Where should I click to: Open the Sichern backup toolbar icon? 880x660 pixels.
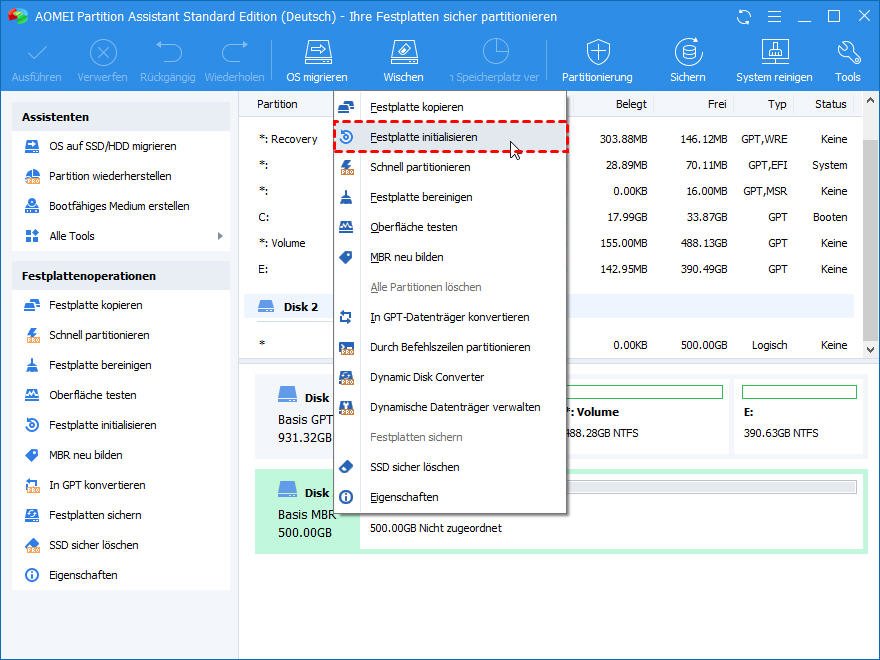[x=688, y=61]
